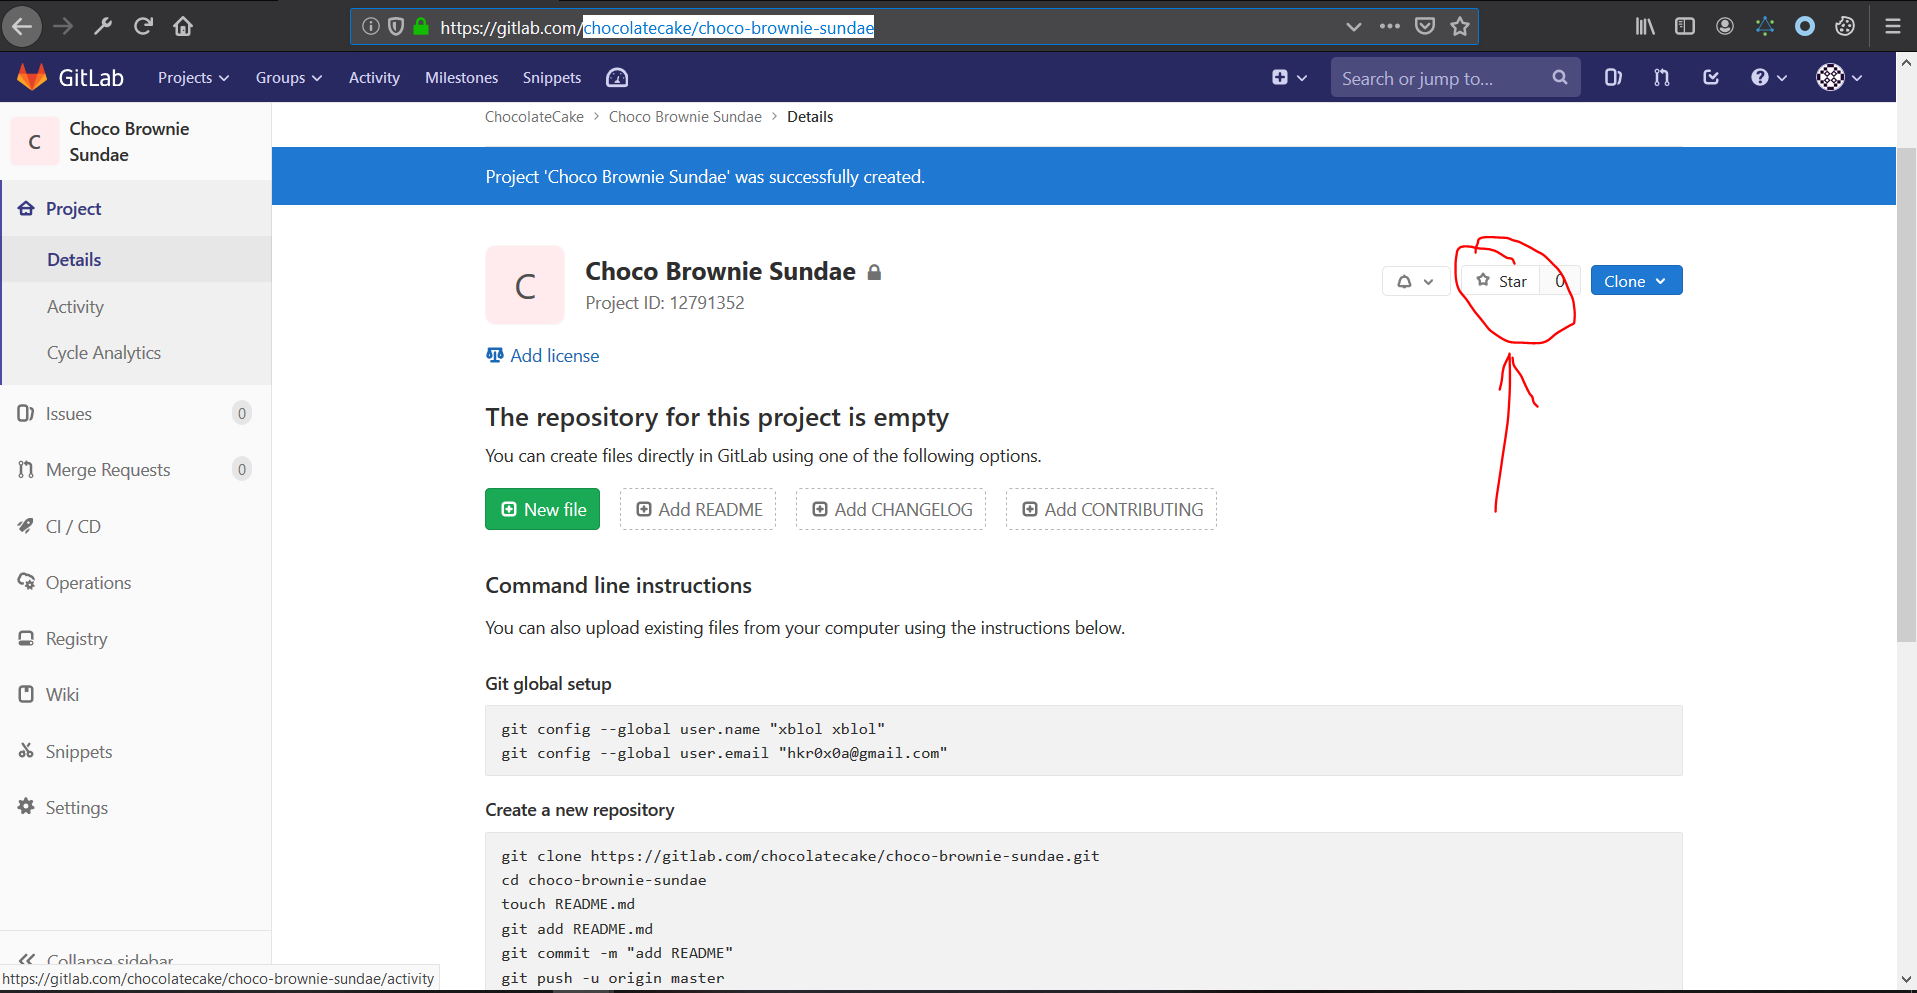Expand the Projects menu in navbar
The width and height of the screenshot is (1917, 993).
(193, 77)
